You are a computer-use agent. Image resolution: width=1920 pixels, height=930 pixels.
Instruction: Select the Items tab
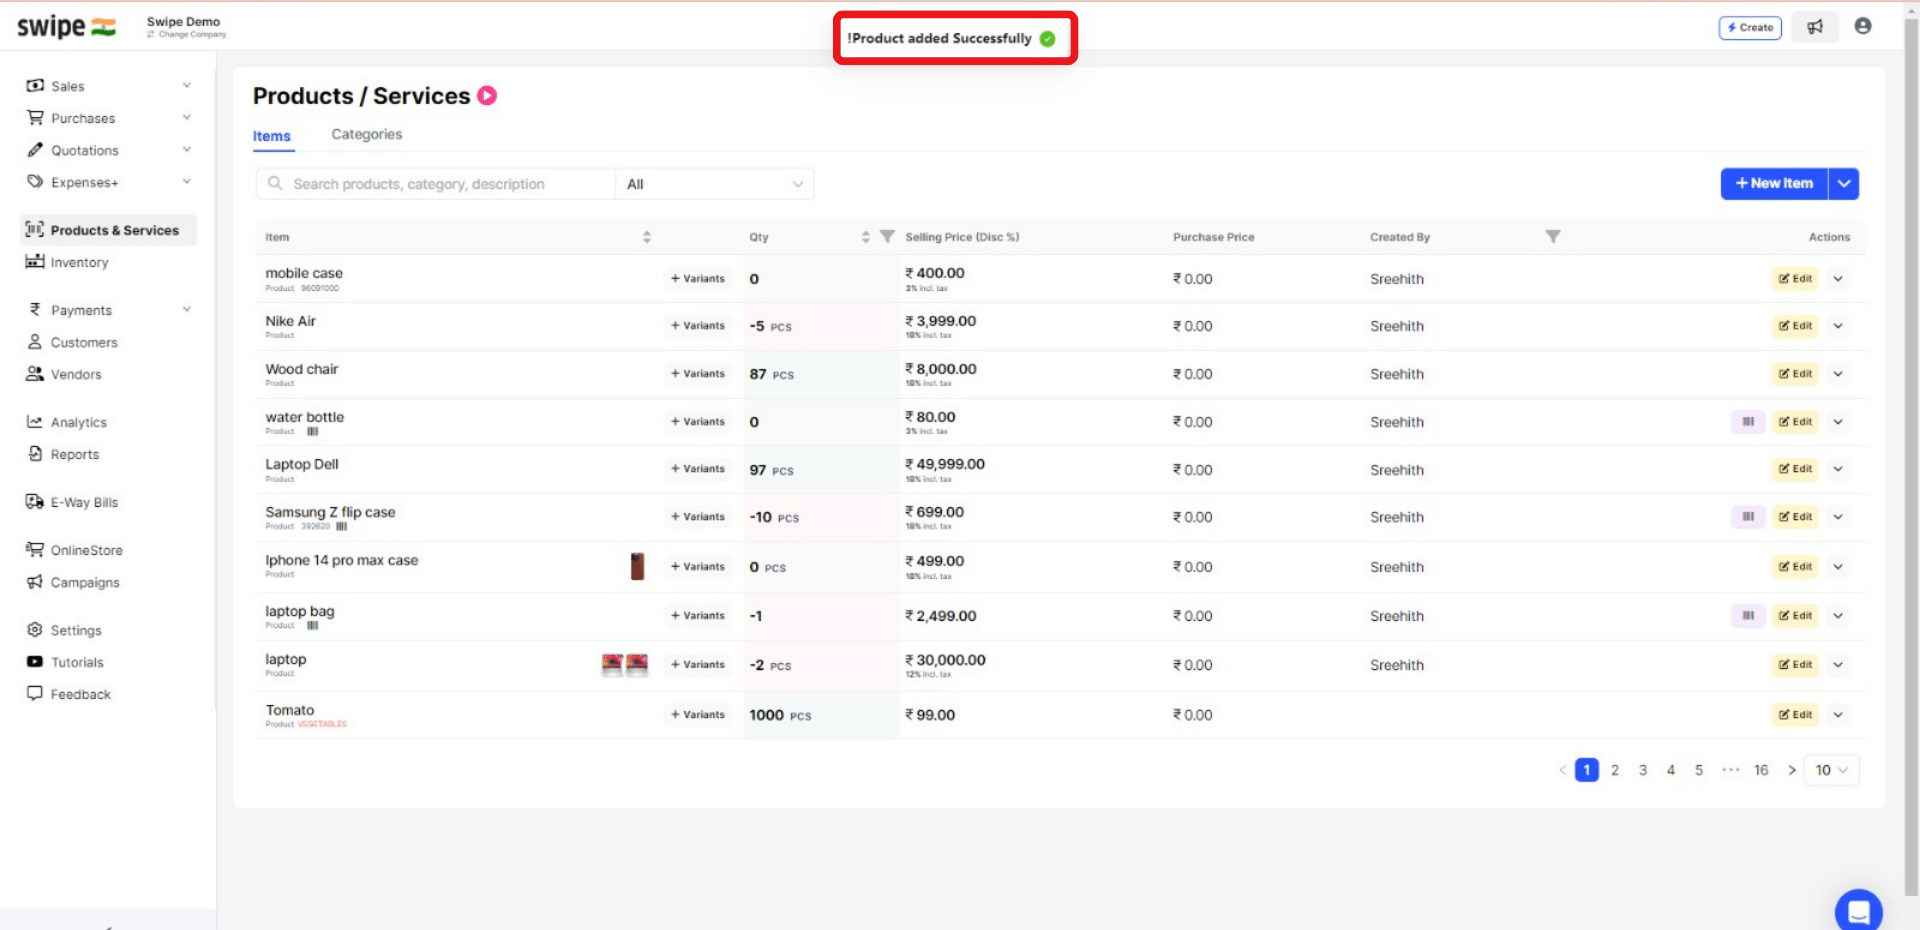coord(272,137)
